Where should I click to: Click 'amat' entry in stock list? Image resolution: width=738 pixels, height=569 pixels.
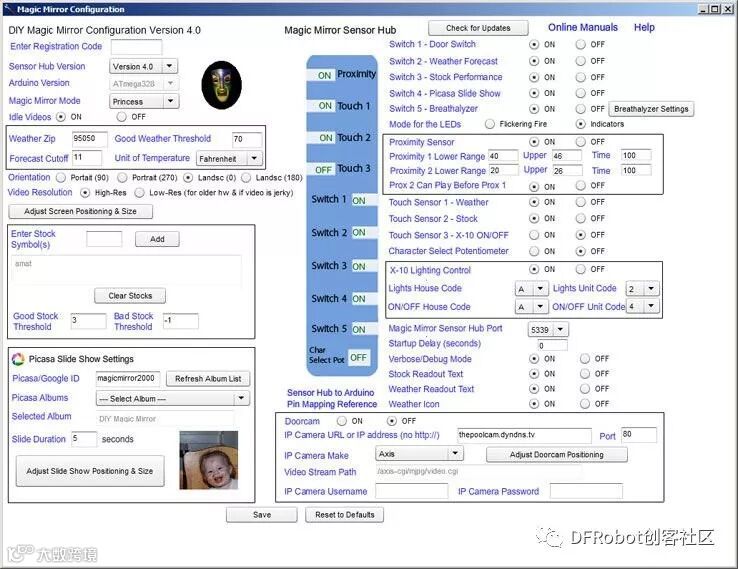click(23, 264)
